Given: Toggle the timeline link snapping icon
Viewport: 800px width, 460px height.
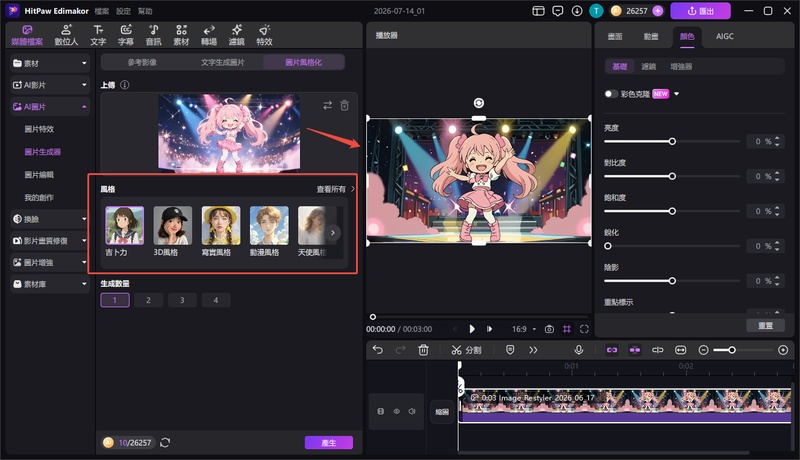Looking at the screenshot, I should coord(612,350).
